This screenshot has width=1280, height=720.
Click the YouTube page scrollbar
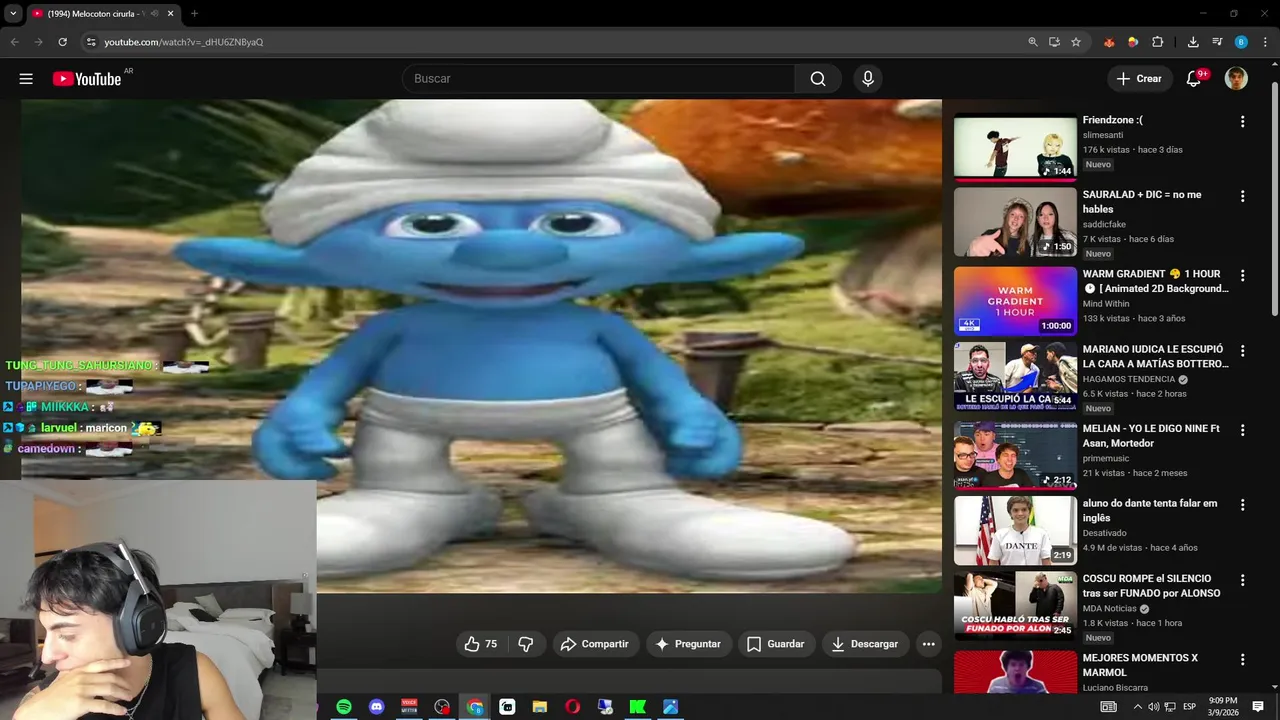point(1275,200)
